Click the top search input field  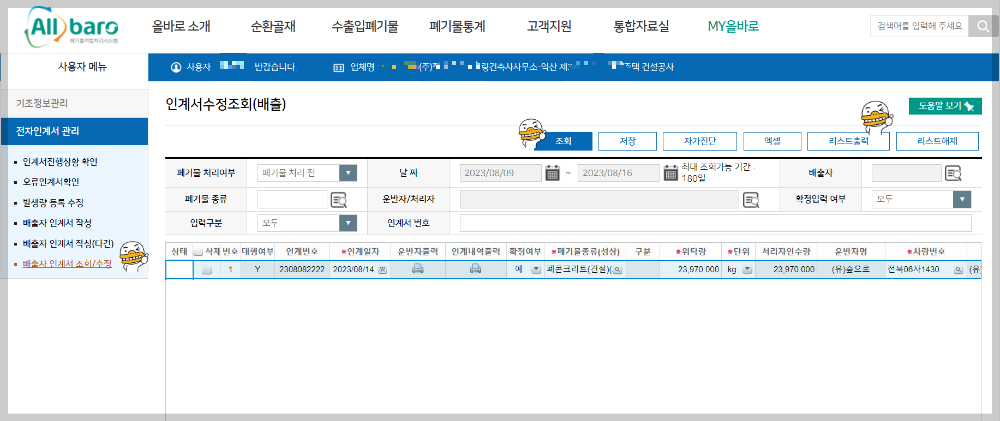919,27
